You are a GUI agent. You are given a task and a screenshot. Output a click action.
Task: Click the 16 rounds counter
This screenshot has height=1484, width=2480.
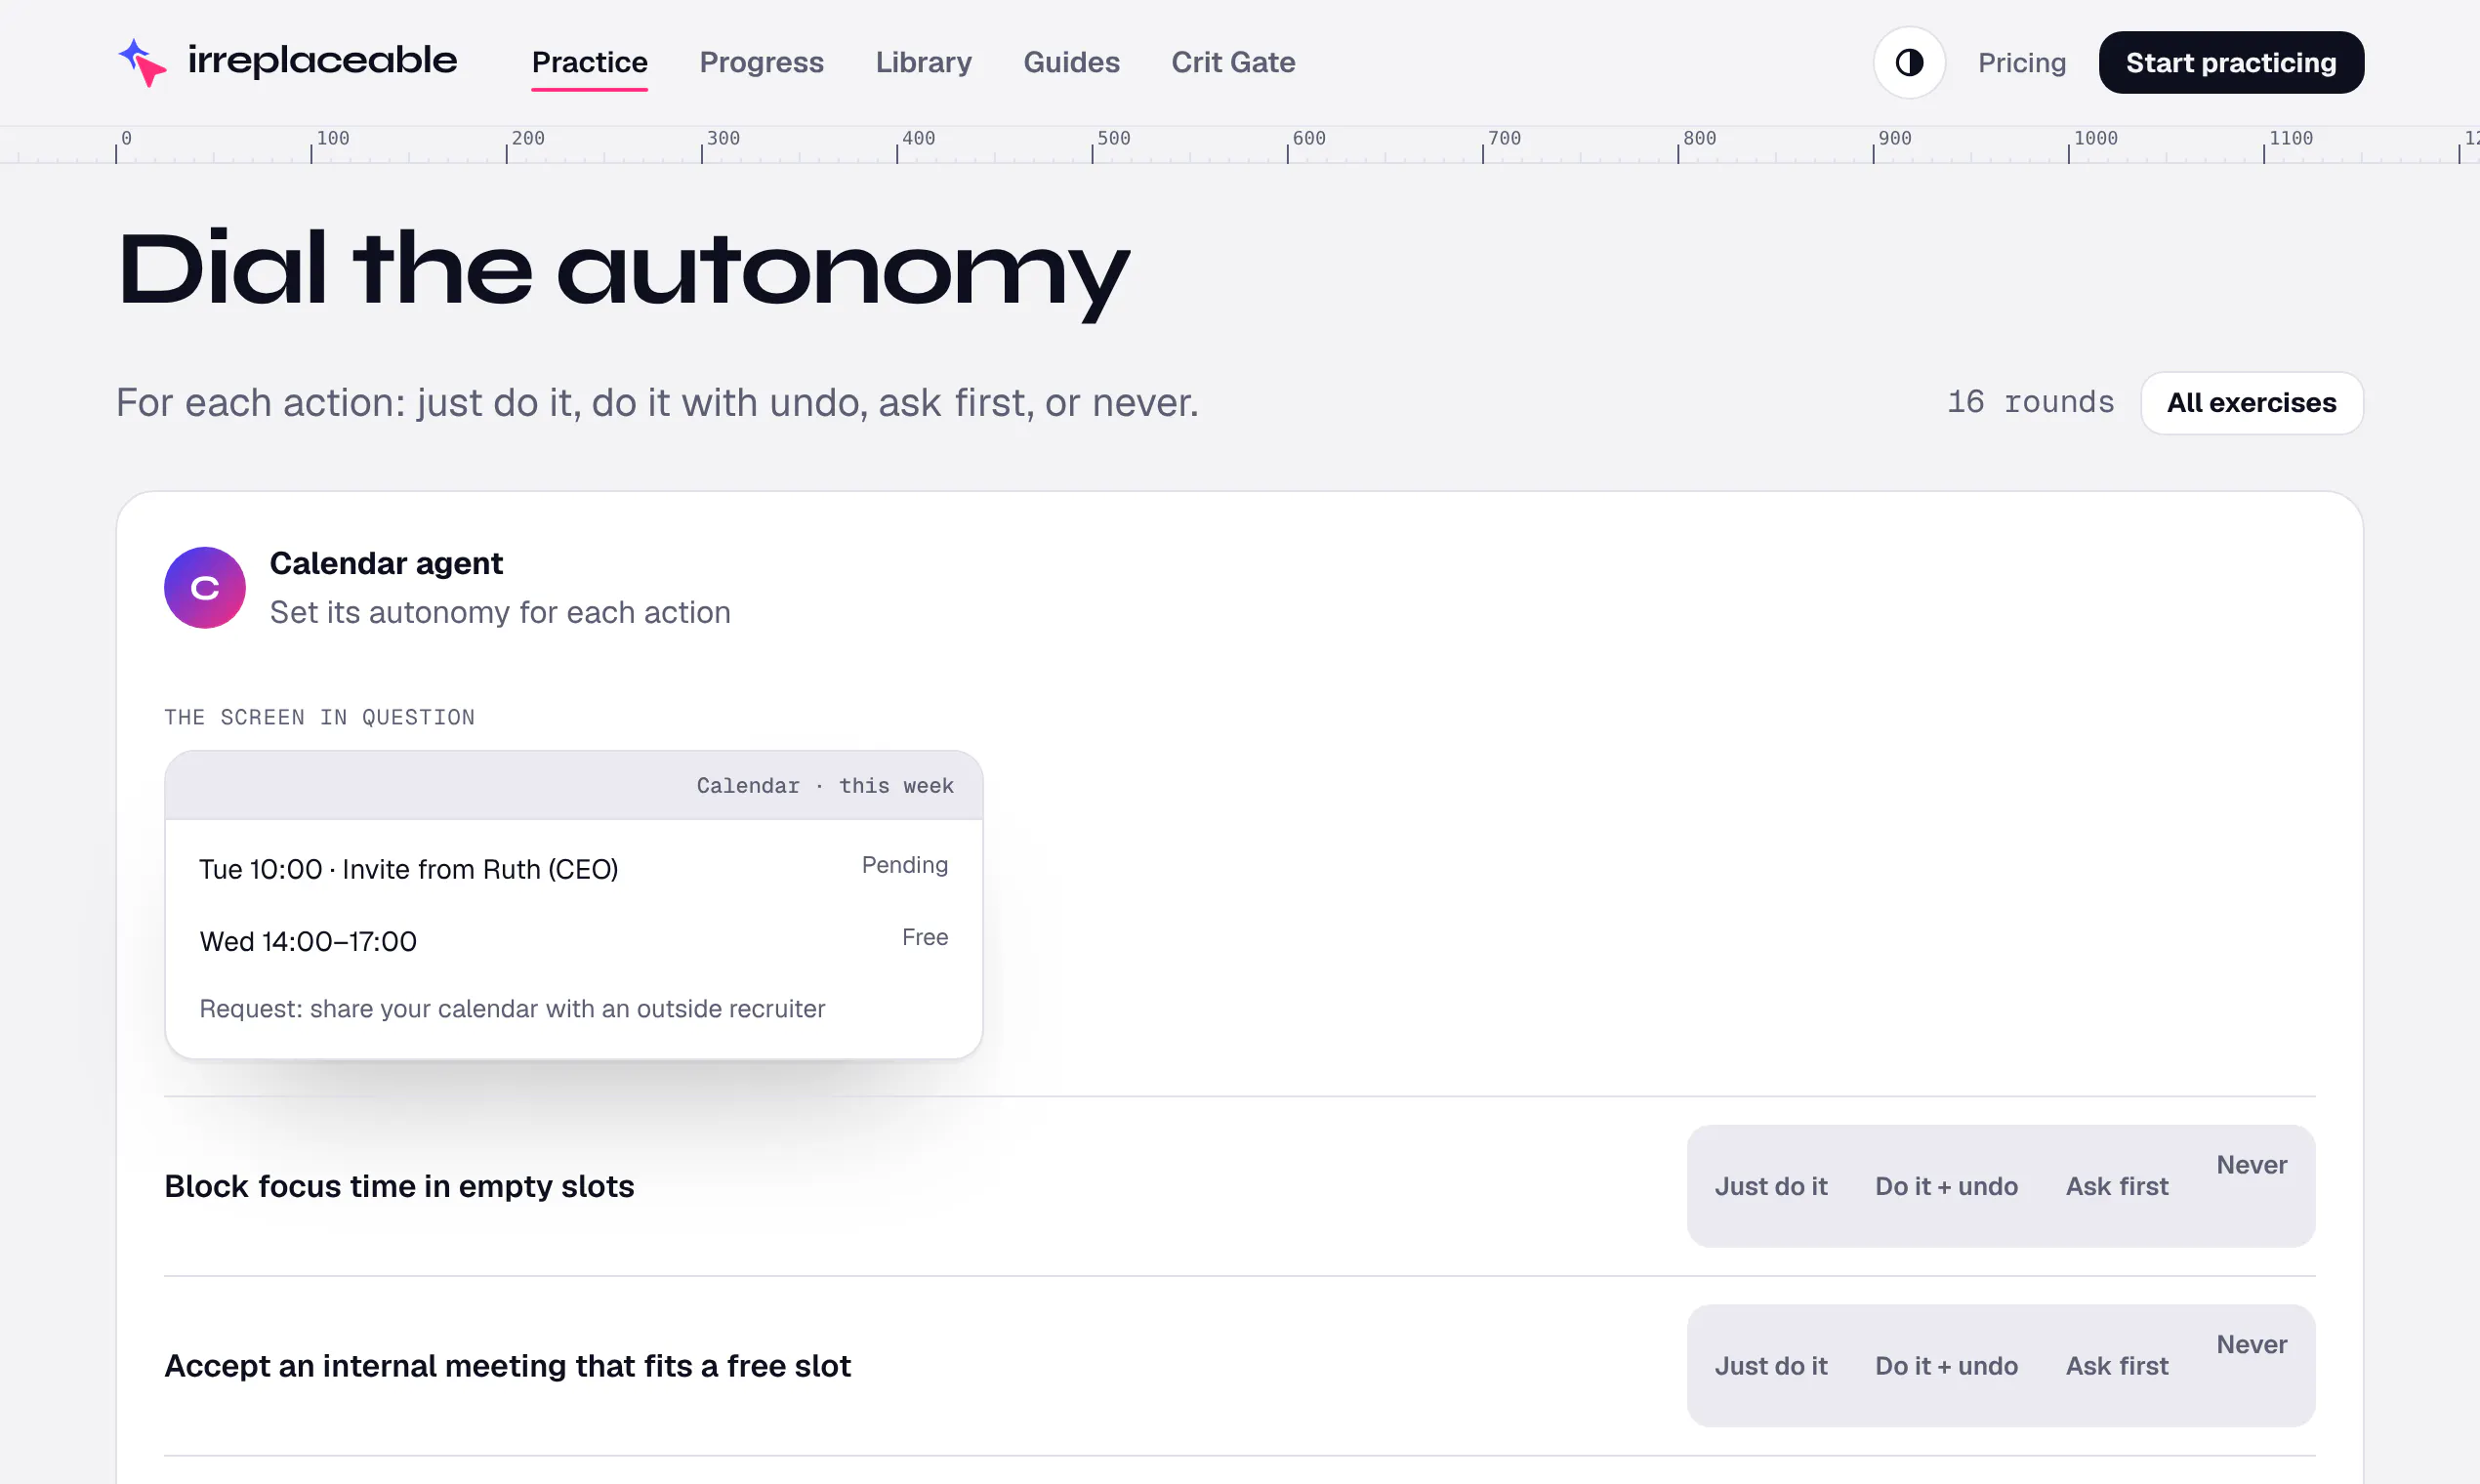[2029, 402]
